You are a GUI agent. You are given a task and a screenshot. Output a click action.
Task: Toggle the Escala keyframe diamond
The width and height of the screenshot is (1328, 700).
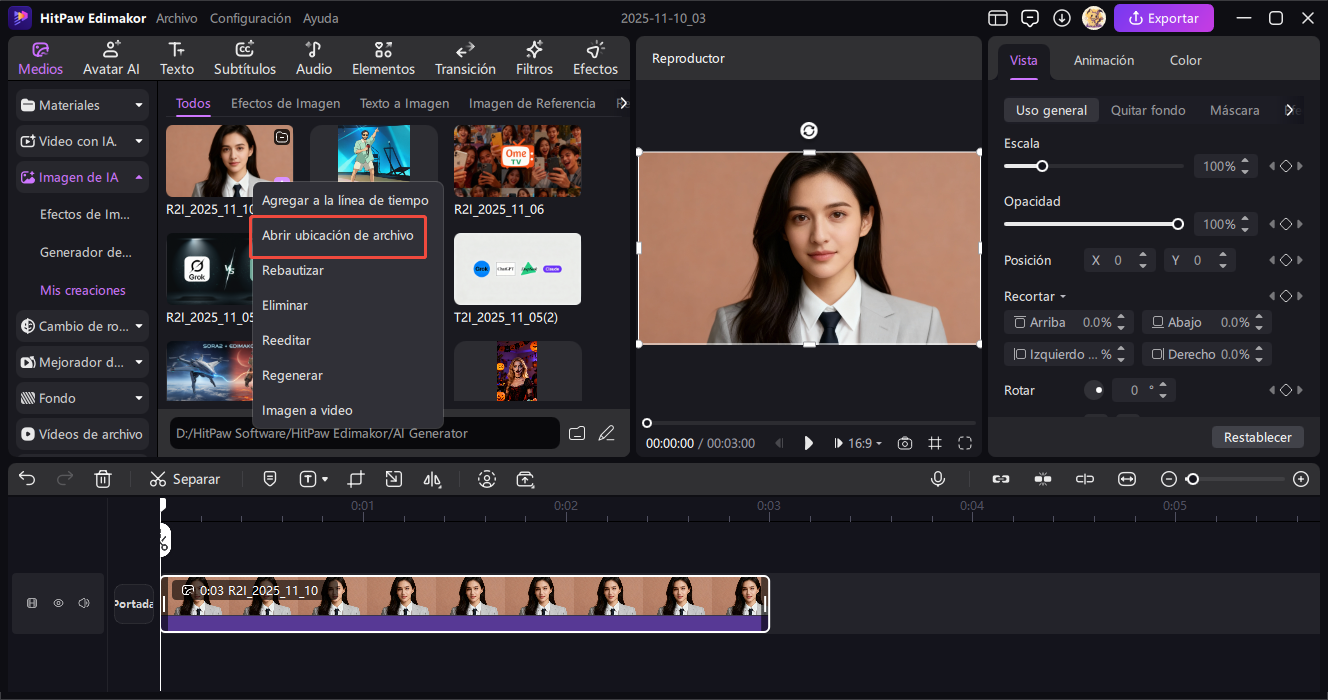tap(1286, 166)
